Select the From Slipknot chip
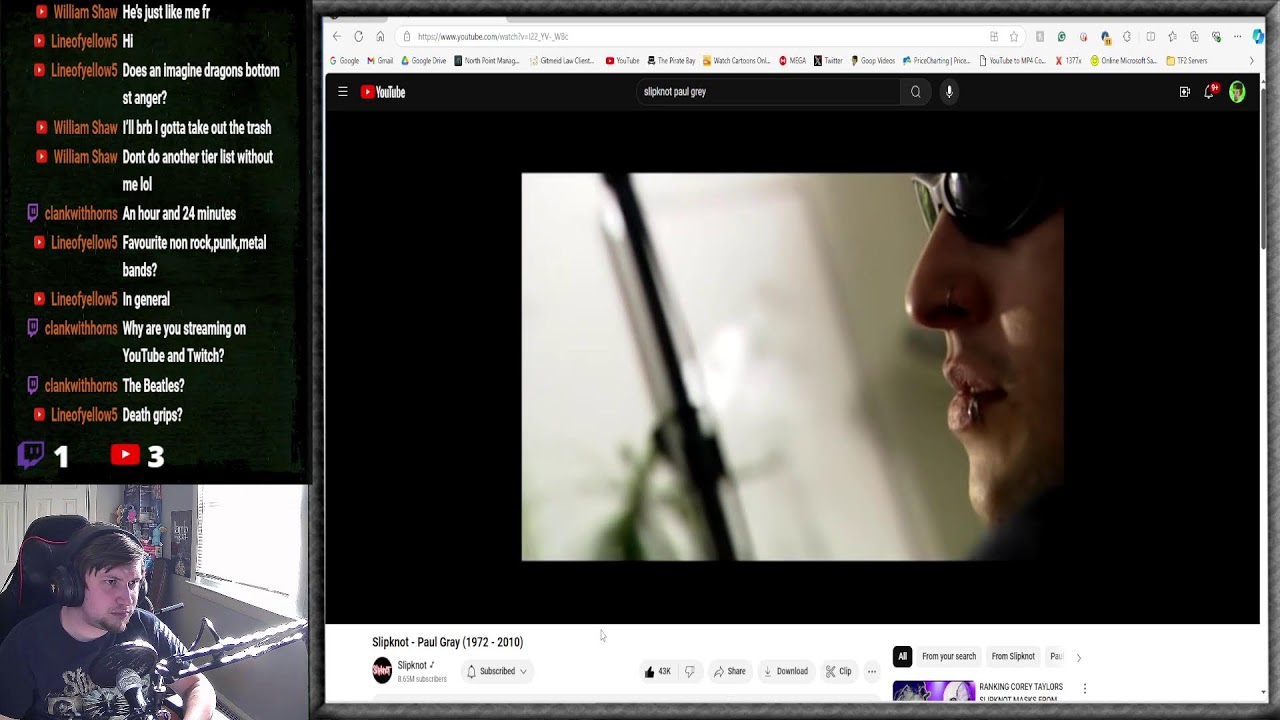The height and width of the screenshot is (720, 1280). 1013,656
